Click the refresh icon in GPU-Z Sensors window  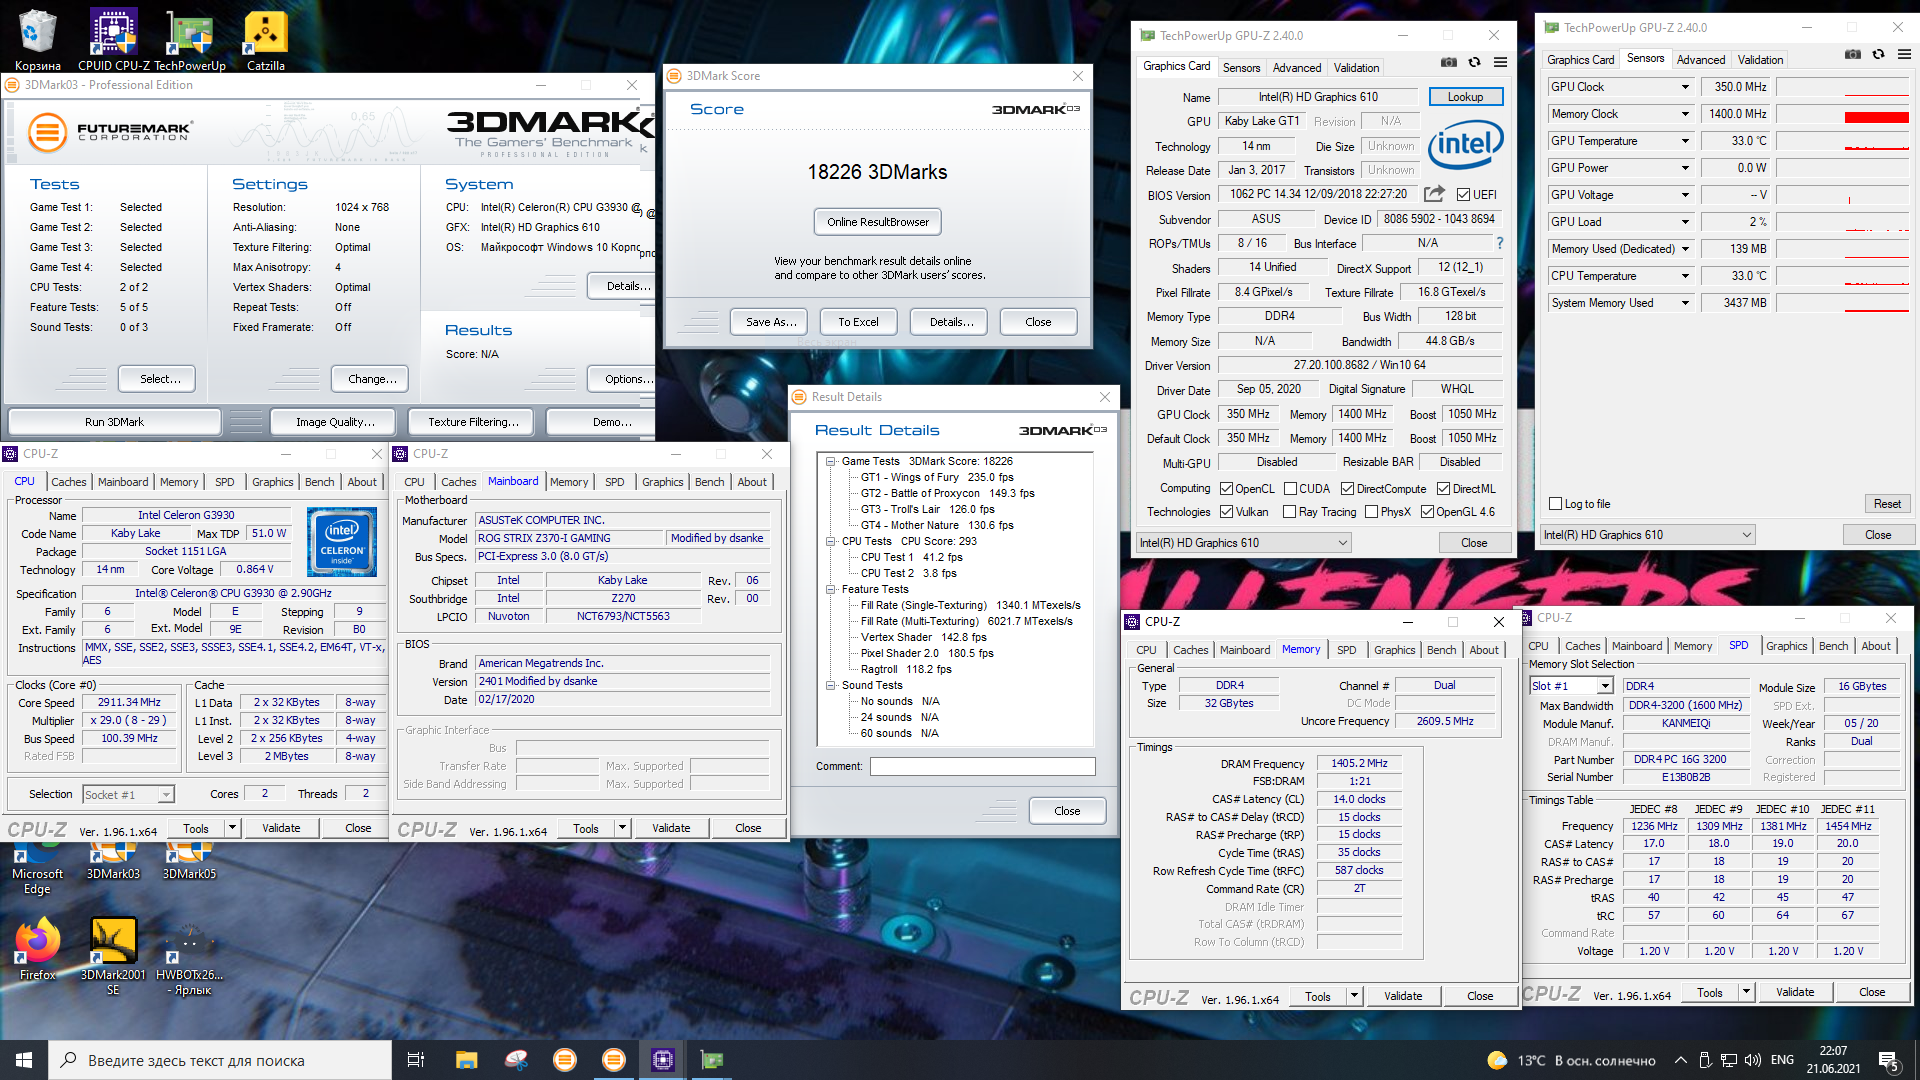(x=1878, y=54)
